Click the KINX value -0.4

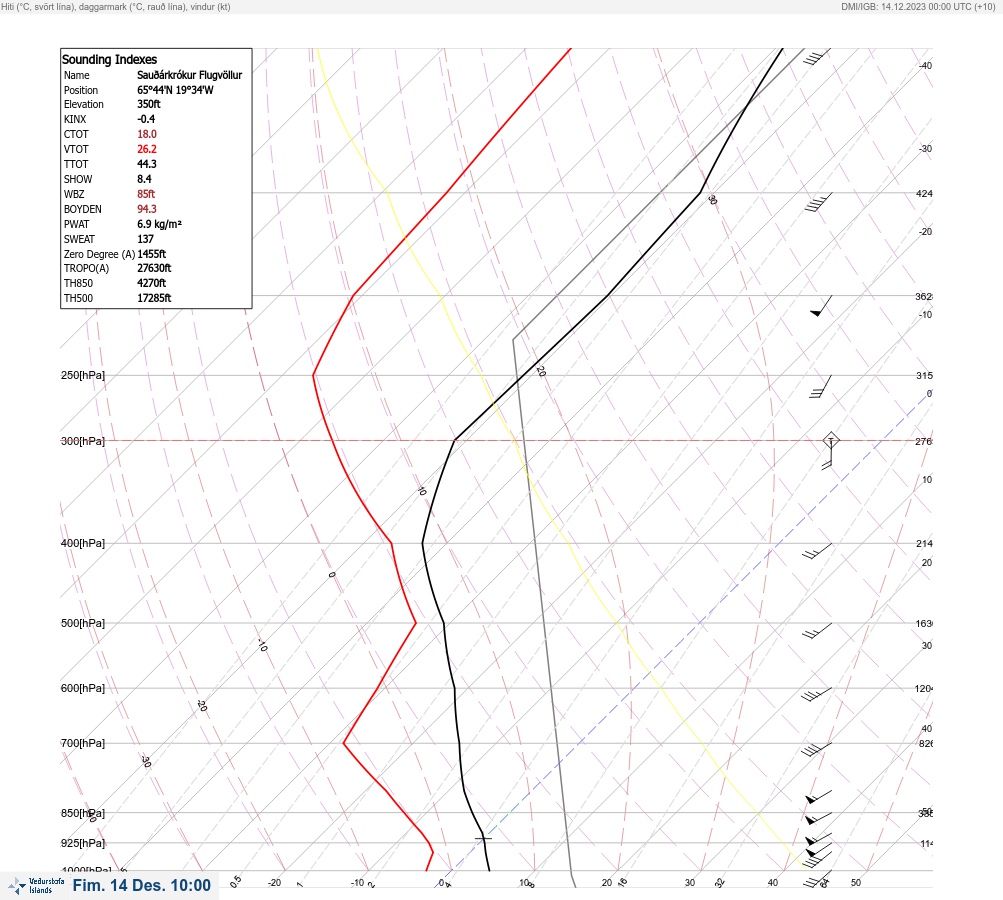146,119
